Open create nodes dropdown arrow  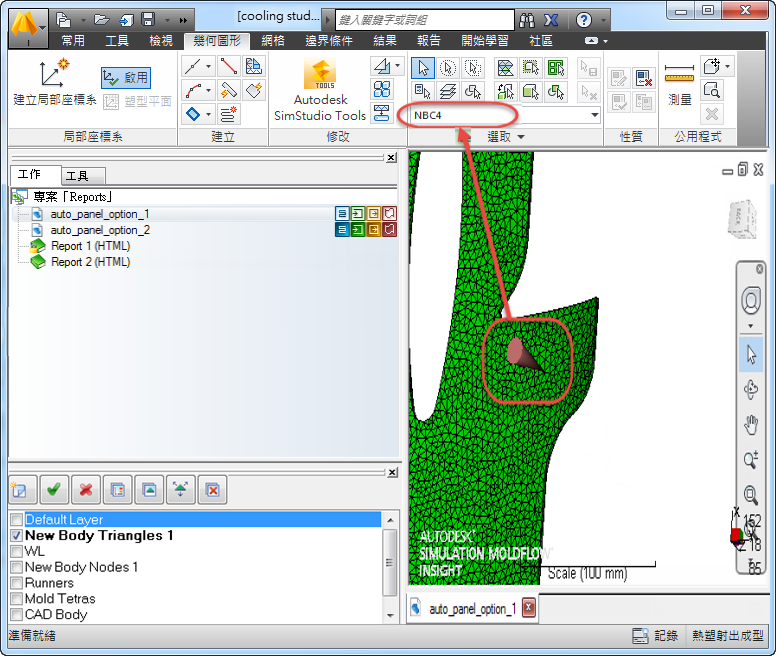[208, 66]
